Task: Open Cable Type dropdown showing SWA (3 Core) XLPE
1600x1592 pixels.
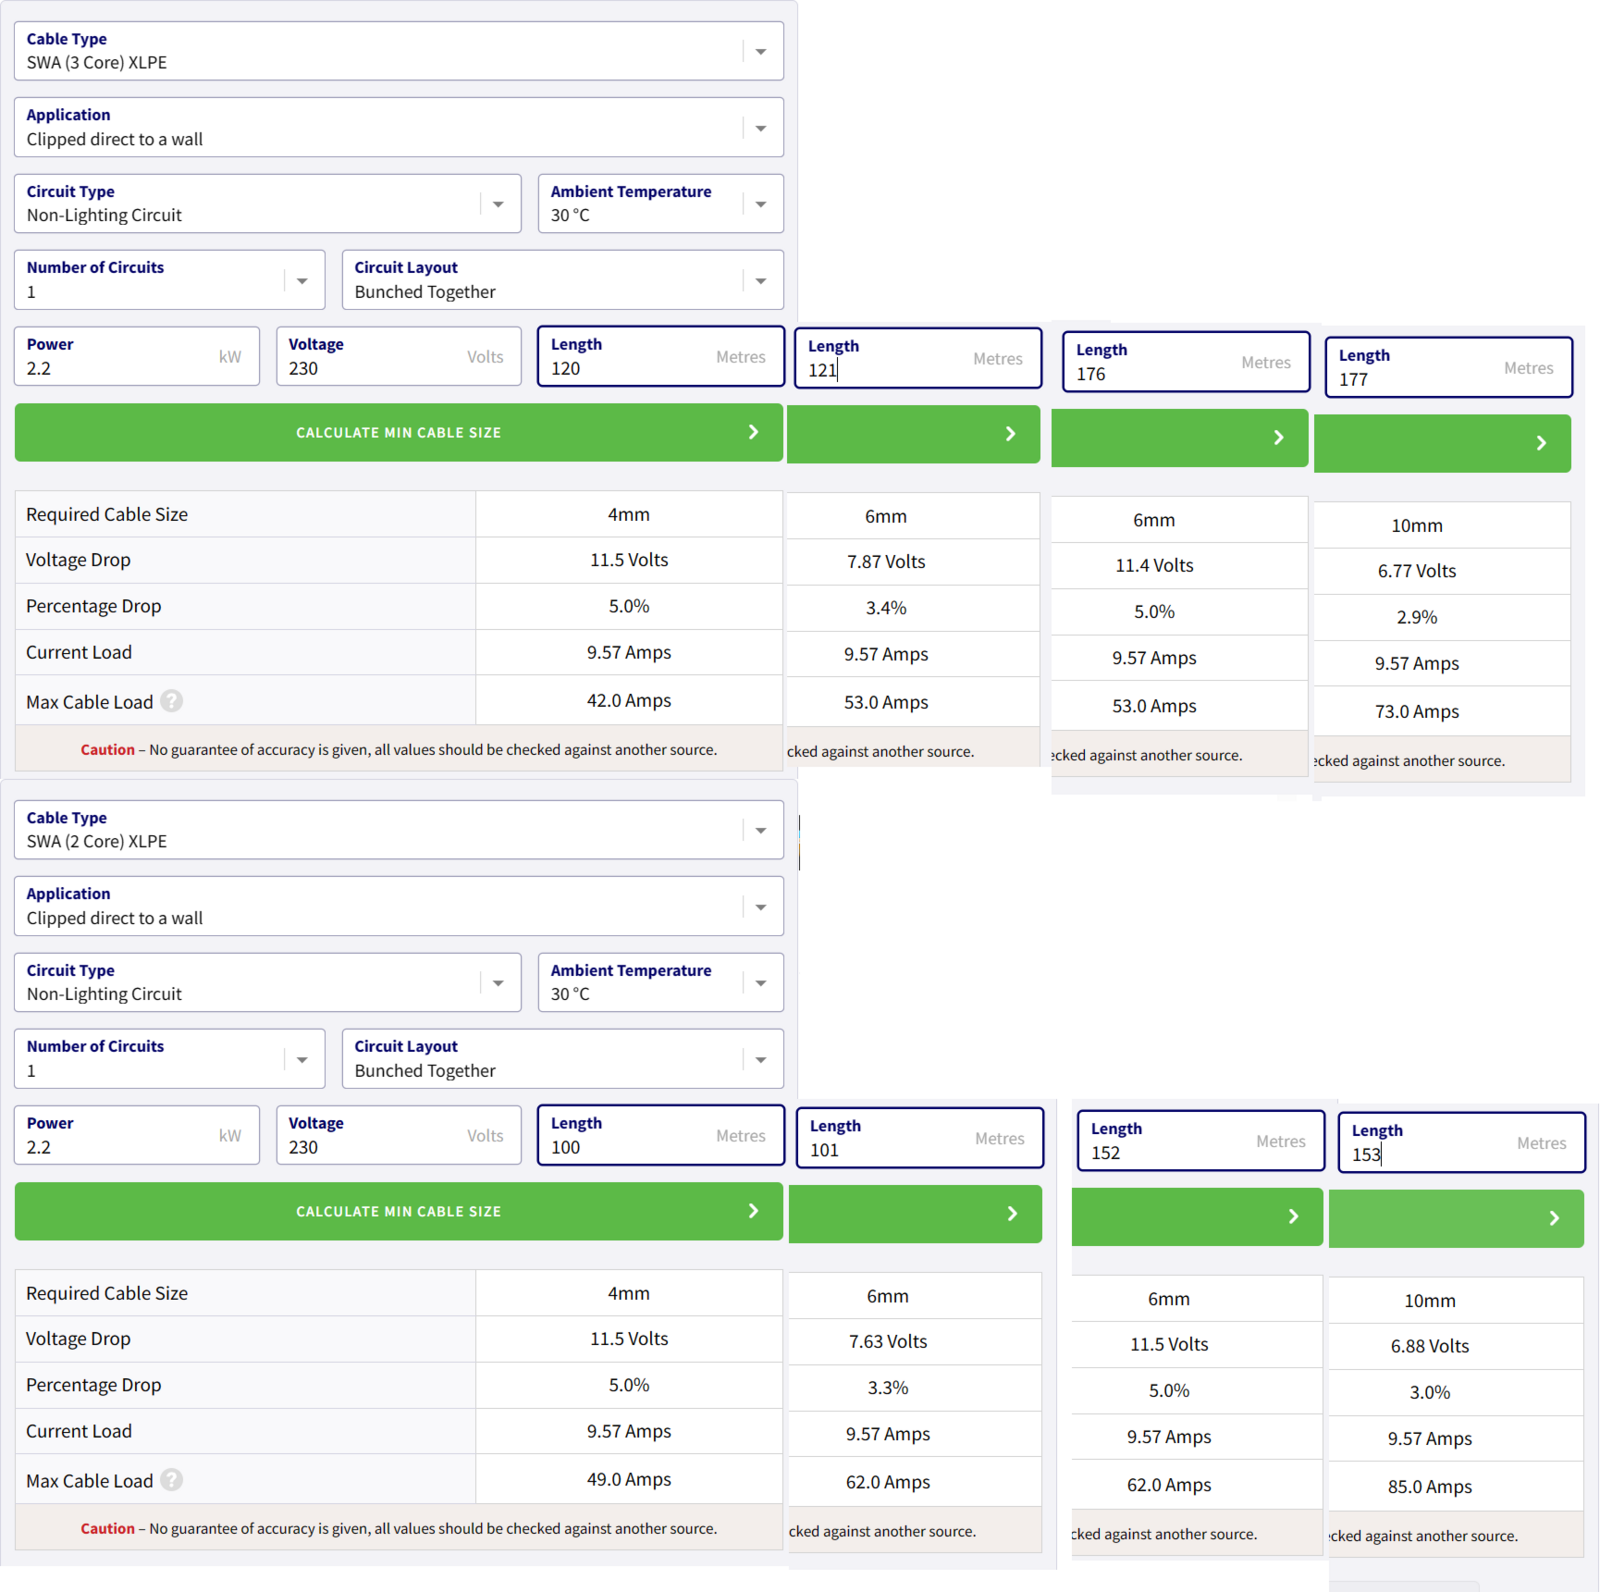Action: click(x=398, y=51)
